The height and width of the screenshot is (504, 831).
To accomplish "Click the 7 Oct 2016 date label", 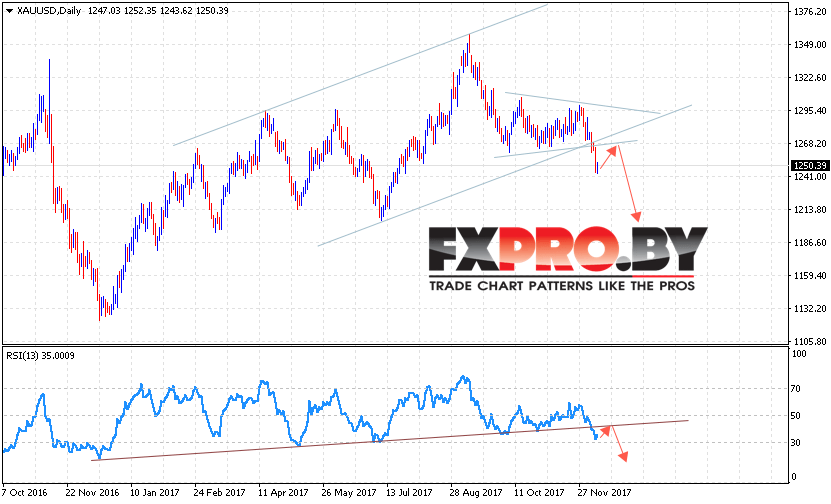I will (25, 493).
